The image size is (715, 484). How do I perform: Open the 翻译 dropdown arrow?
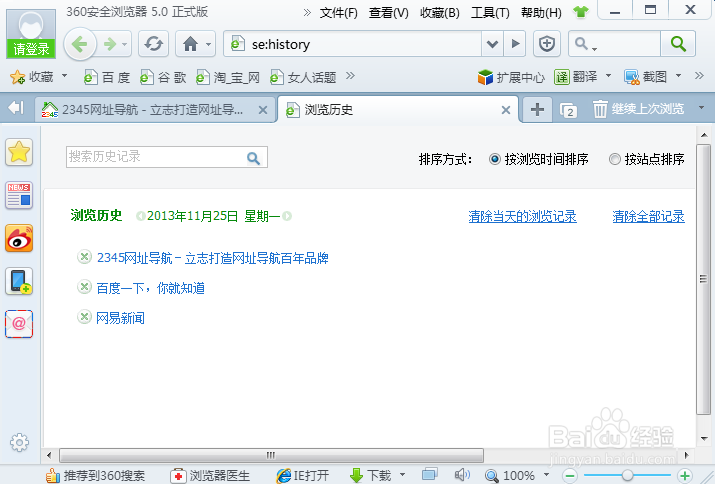[608, 75]
